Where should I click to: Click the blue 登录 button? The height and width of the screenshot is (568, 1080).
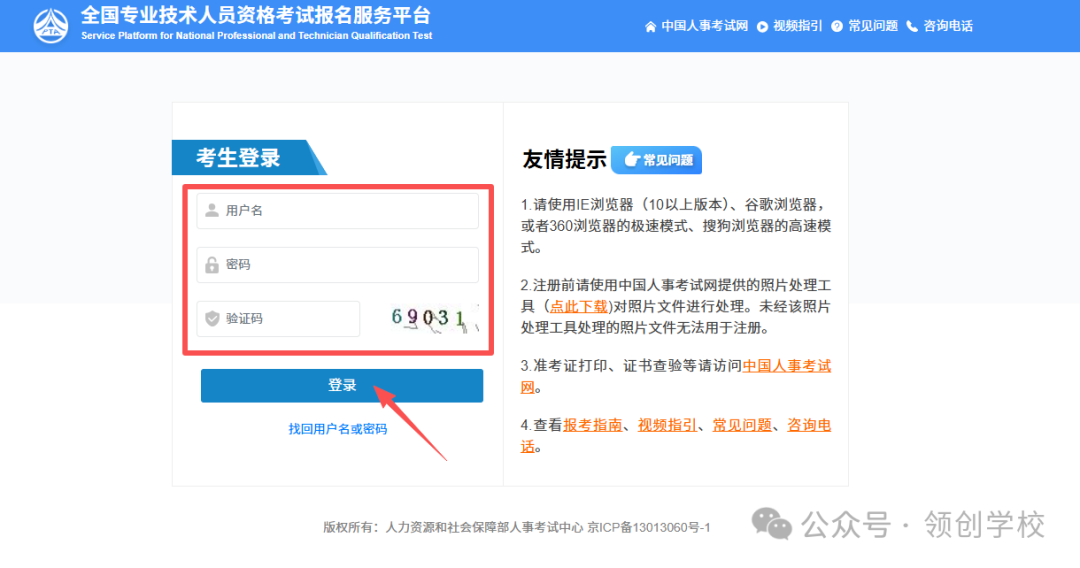(342, 386)
